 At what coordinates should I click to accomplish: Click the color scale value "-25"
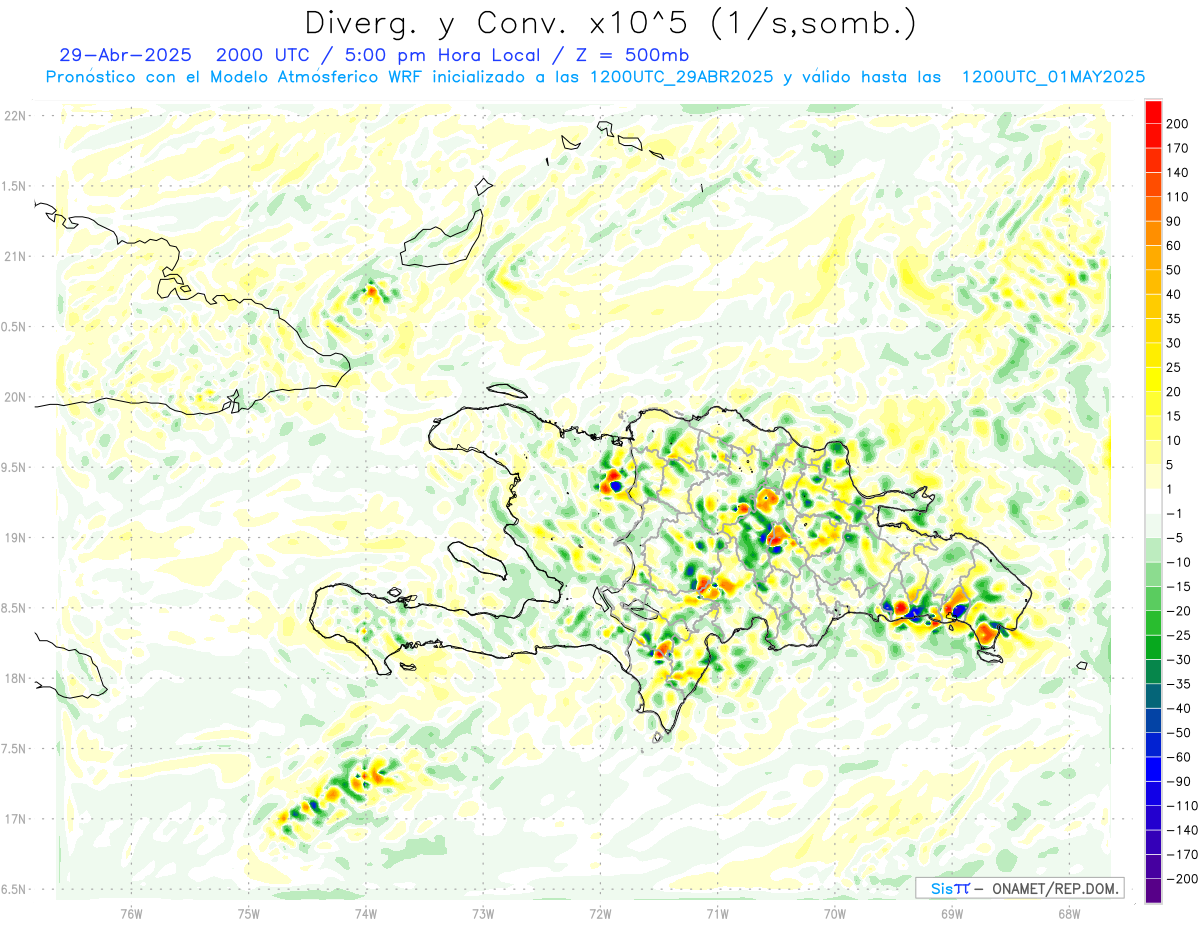(1180, 635)
